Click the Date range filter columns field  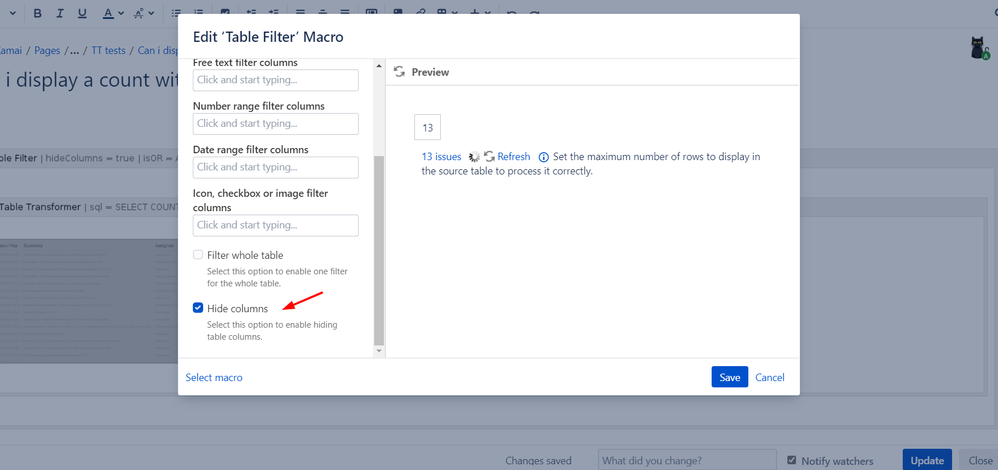pyautogui.click(x=276, y=167)
